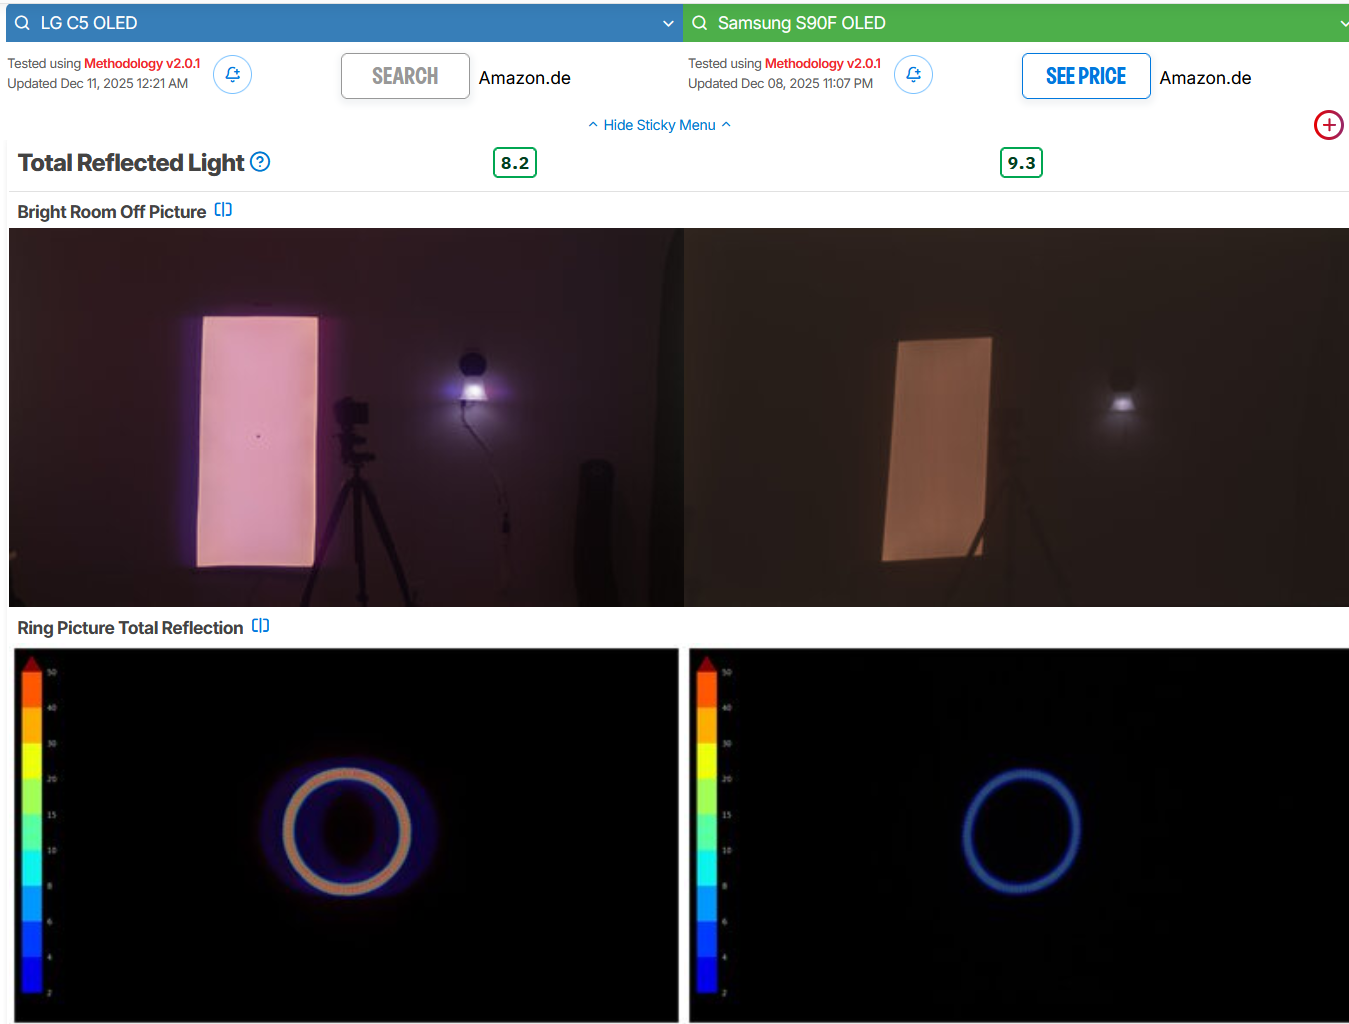Click the Total Reflected Light heading
The image size is (1349, 1024).
coord(131,163)
